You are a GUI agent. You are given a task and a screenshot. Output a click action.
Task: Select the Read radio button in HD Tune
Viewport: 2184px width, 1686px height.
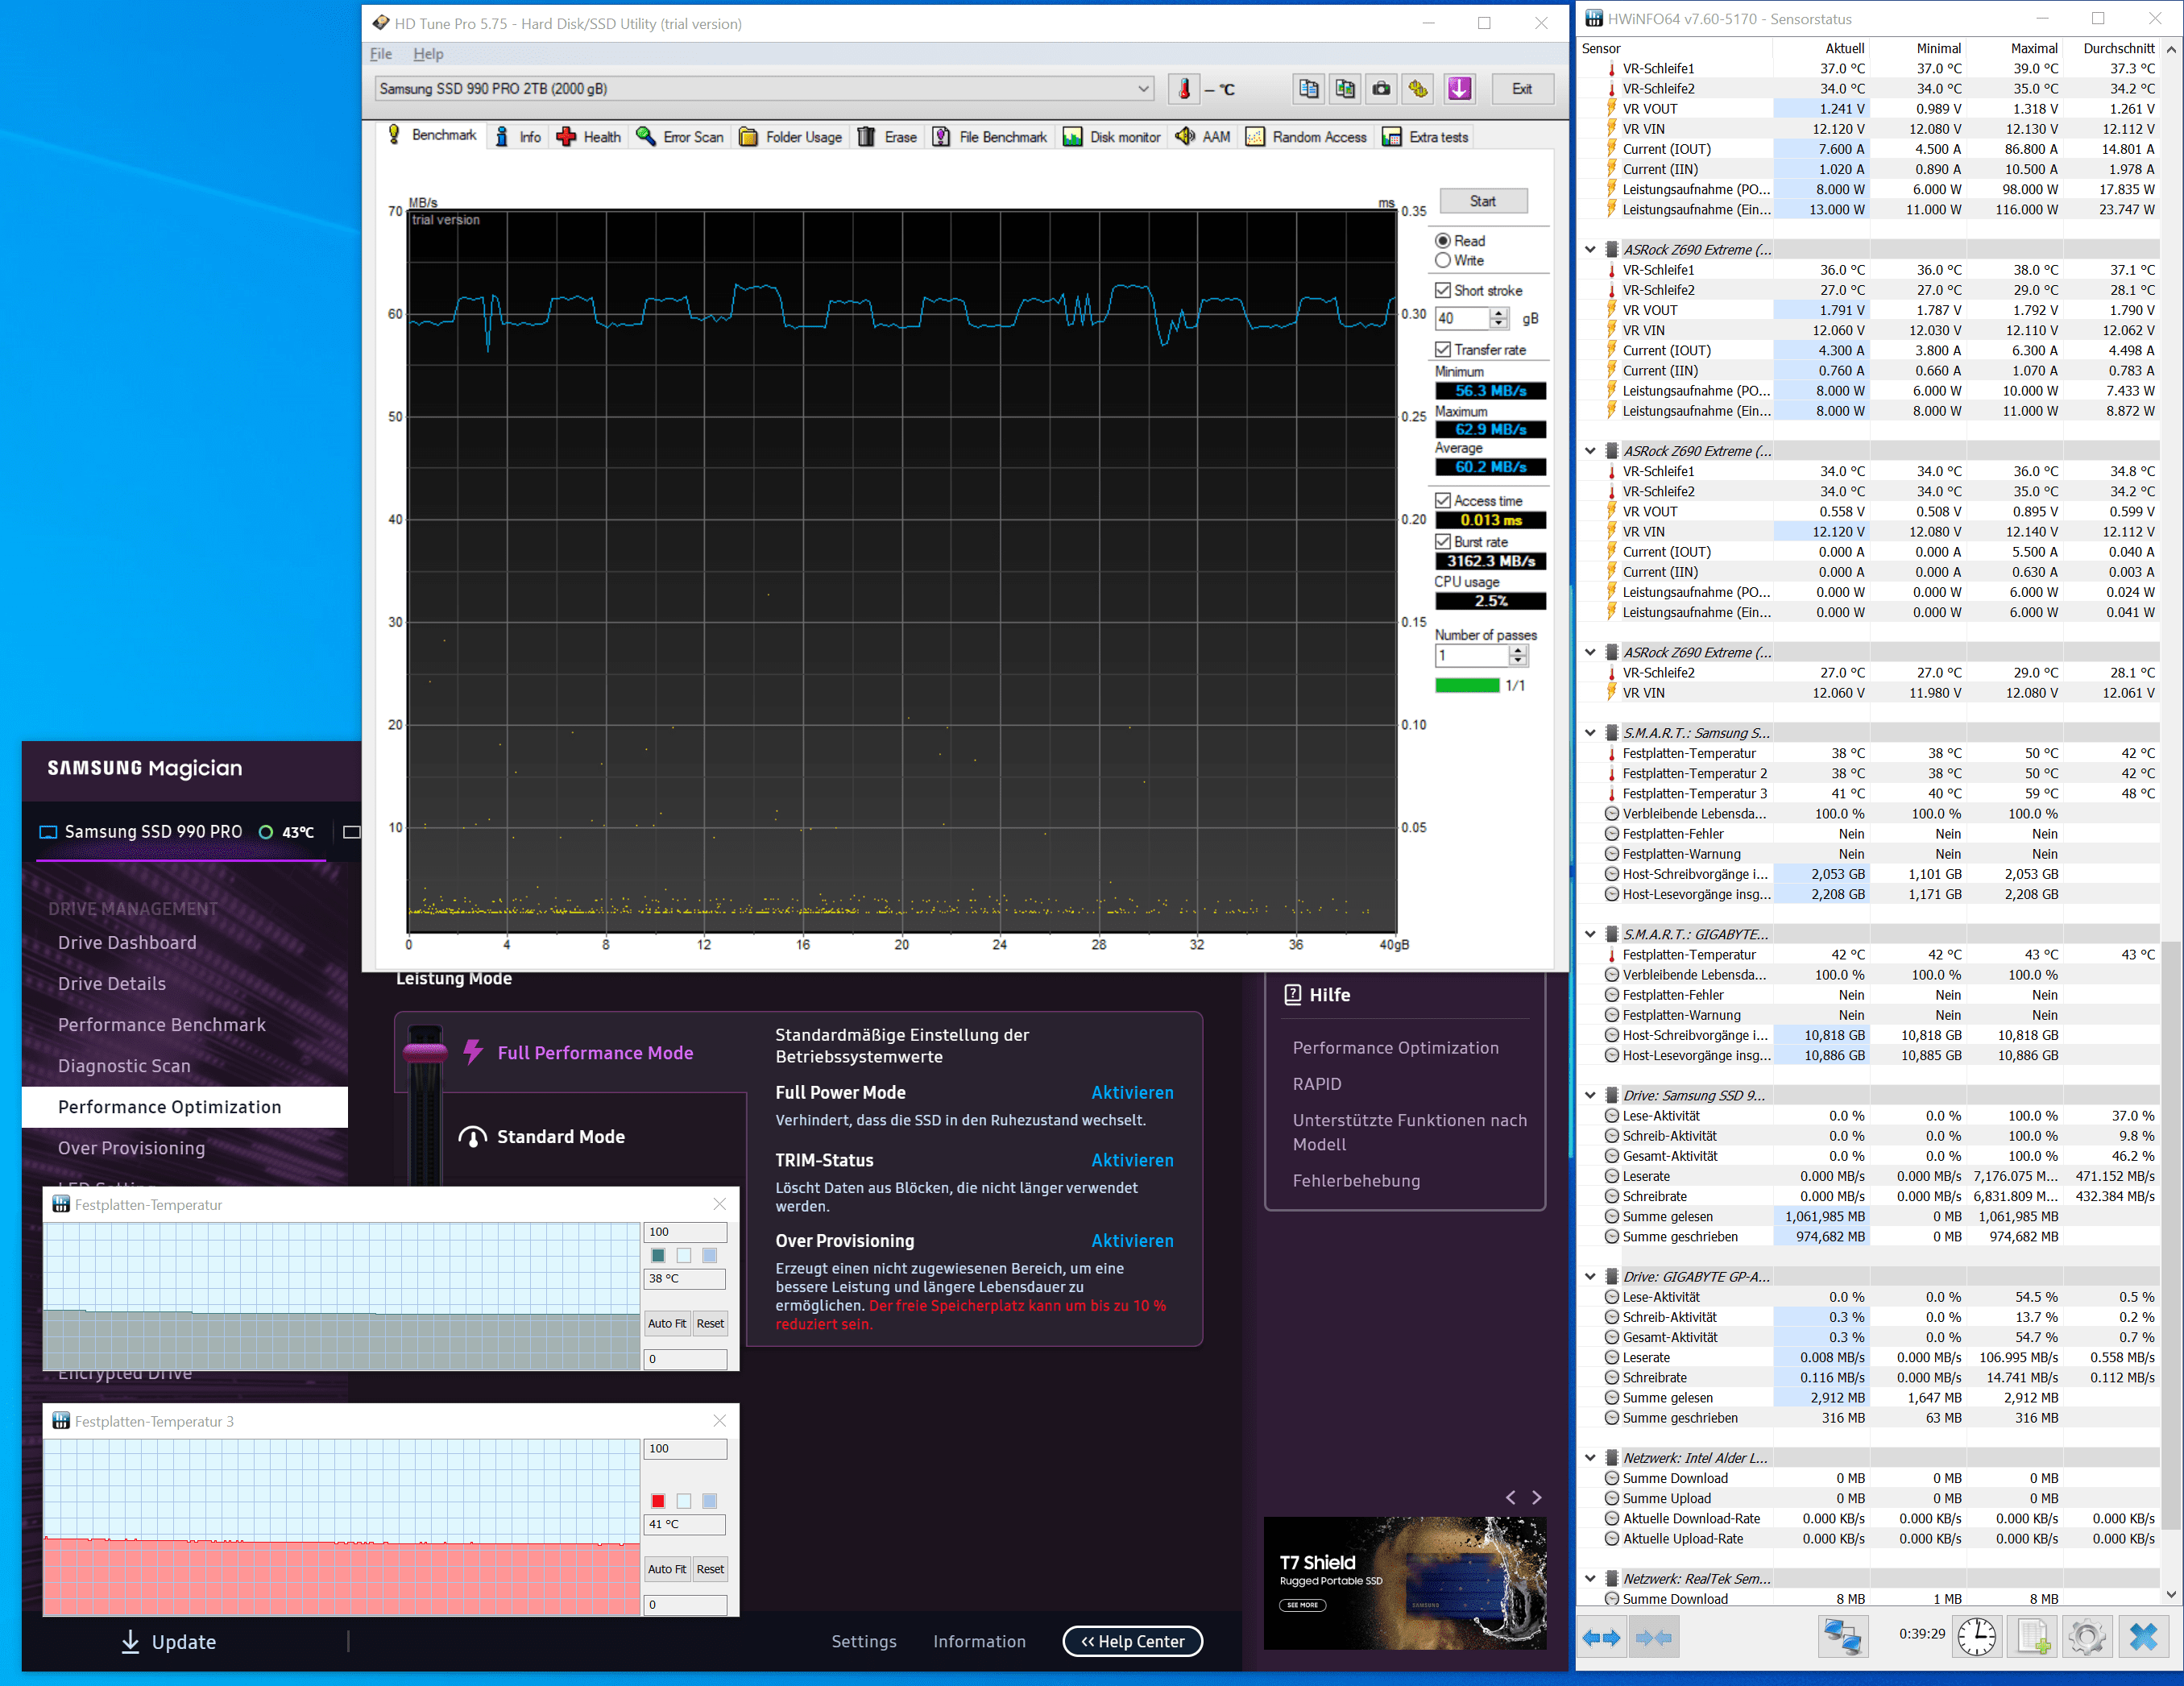tap(1443, 241)
